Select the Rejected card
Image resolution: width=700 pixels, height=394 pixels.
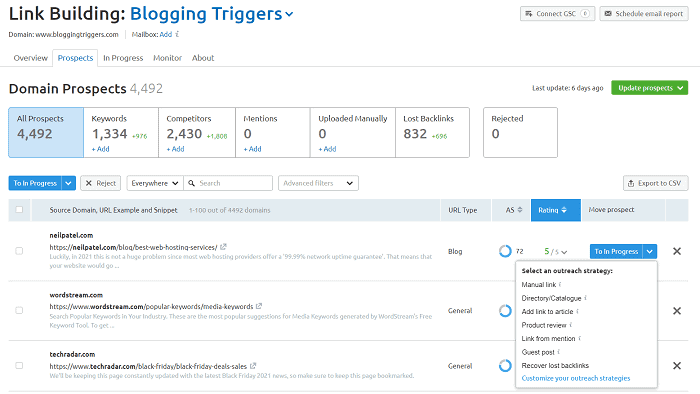(520, 132)
